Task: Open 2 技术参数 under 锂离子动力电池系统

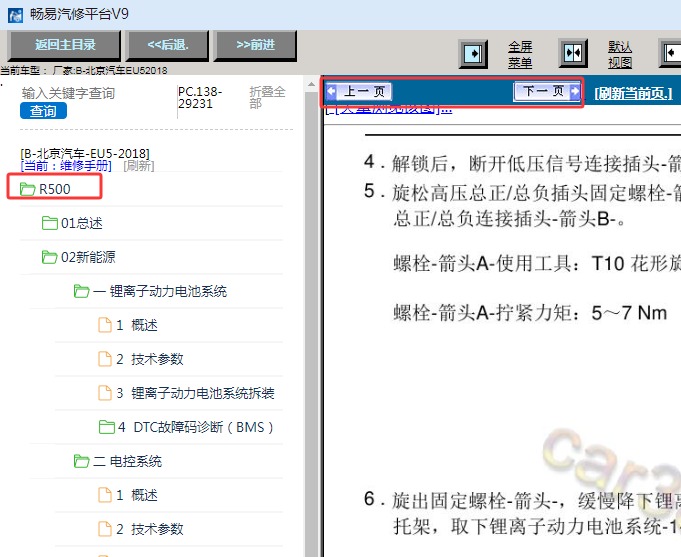Action: 150,359
